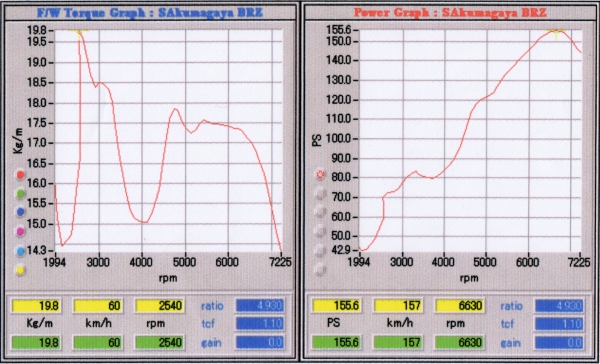
Task: Click the green 19.8 torque value field
Action: click(36, 342)
